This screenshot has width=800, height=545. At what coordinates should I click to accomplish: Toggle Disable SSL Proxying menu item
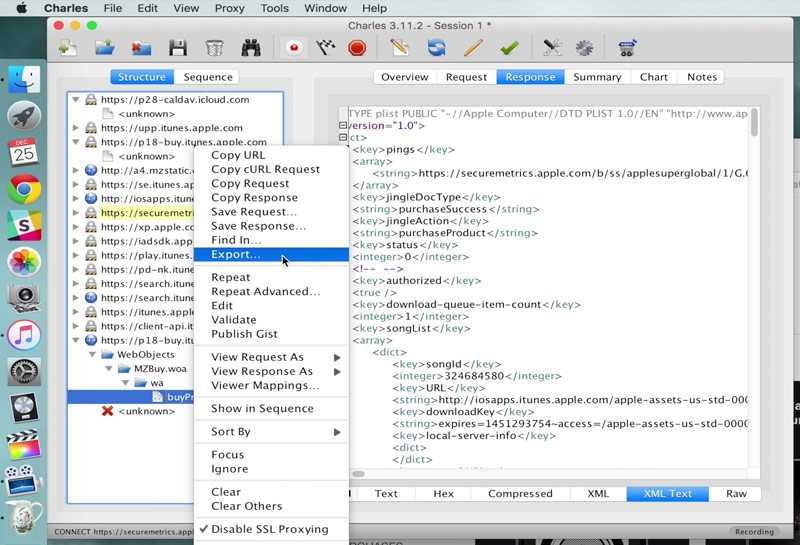[271, 529]
